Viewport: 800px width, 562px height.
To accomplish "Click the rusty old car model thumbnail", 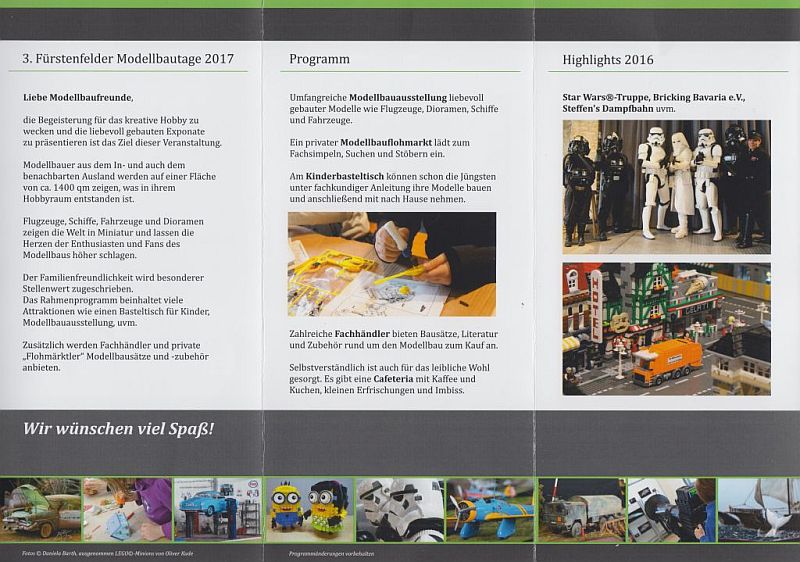I will (40, 509).
